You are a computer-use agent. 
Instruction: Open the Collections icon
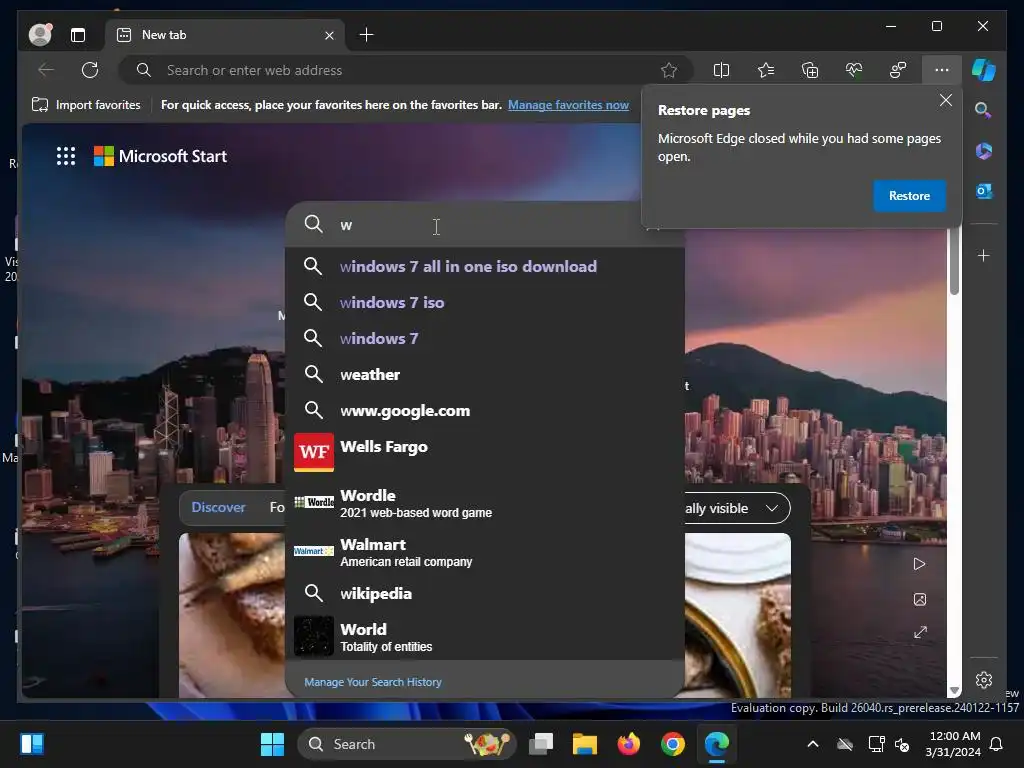810,70
